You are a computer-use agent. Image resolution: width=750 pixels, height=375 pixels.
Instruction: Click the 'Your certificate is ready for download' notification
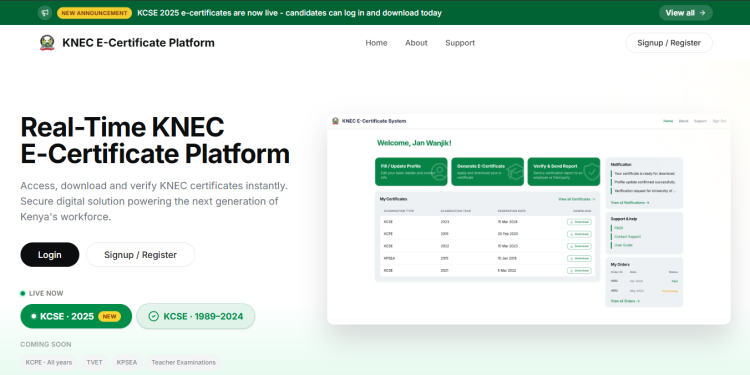644,174
